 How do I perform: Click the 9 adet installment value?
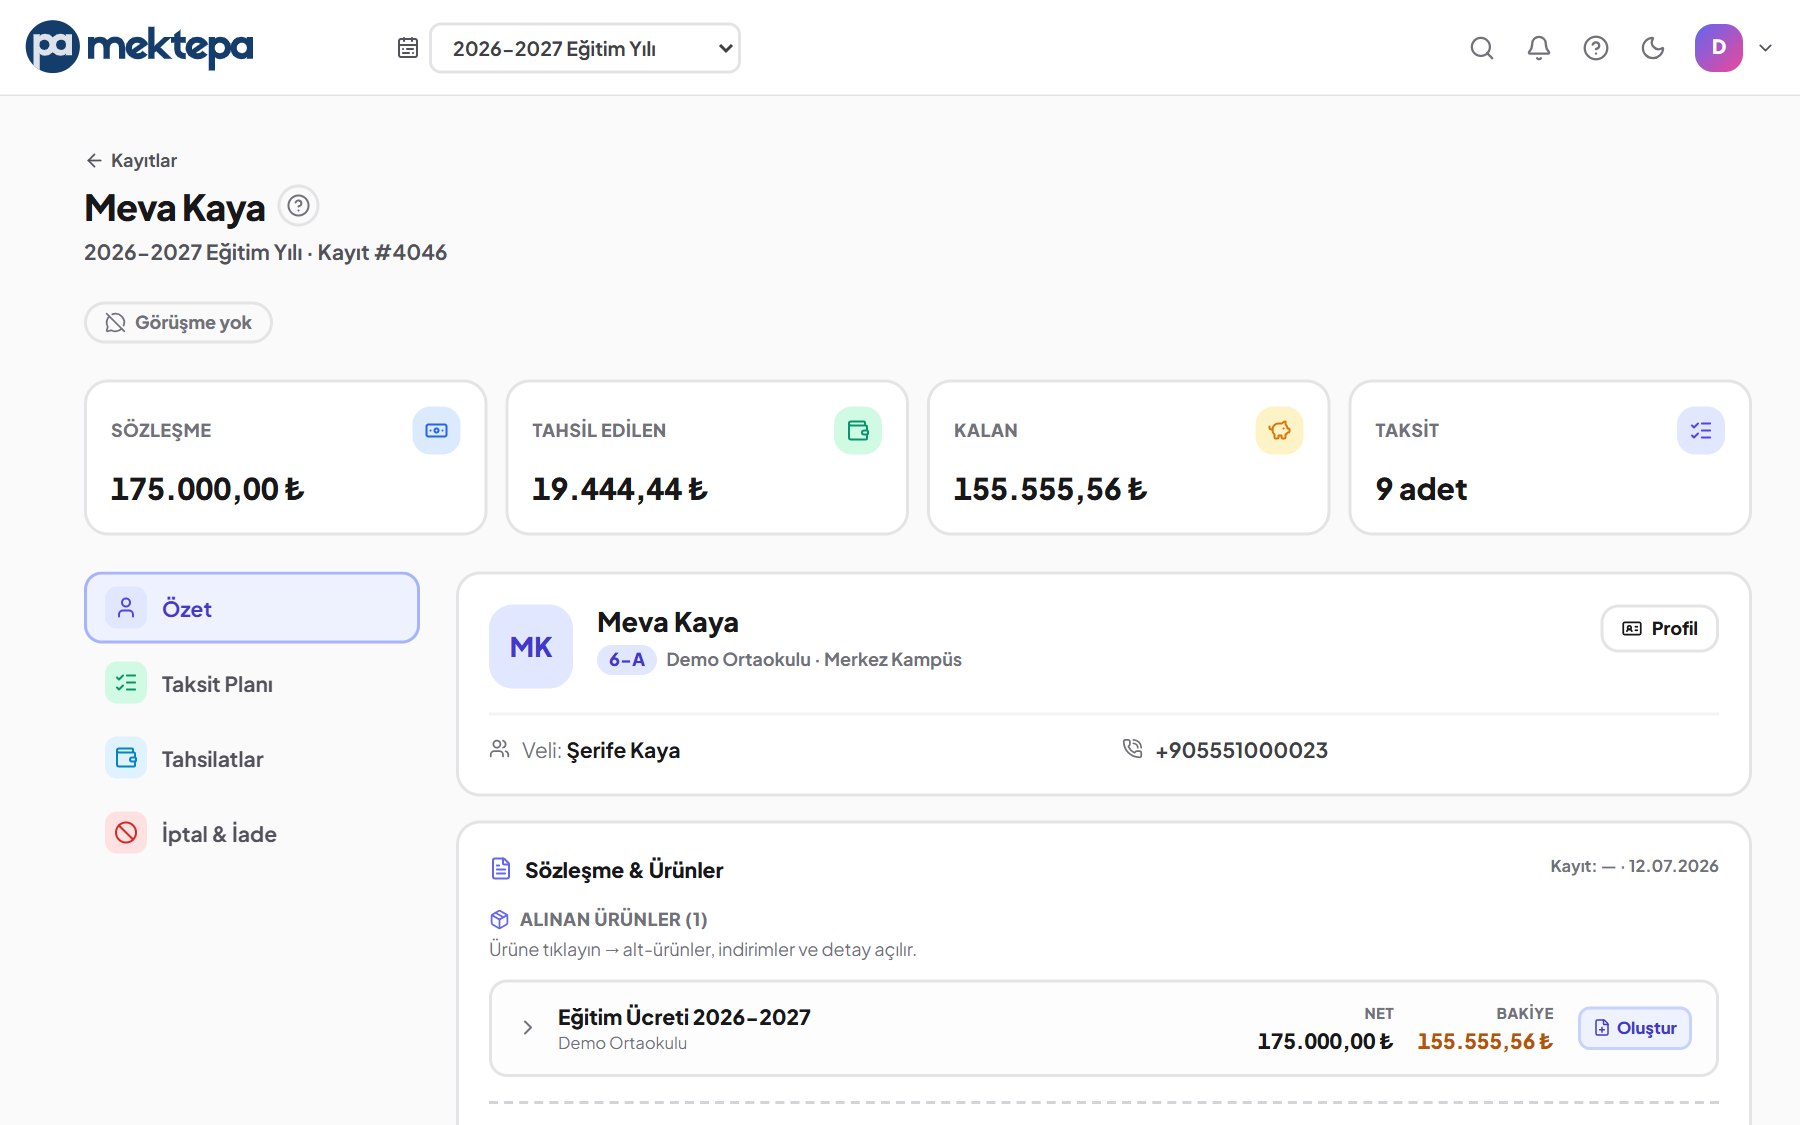pyautogui.click(x=1421, y=489)
